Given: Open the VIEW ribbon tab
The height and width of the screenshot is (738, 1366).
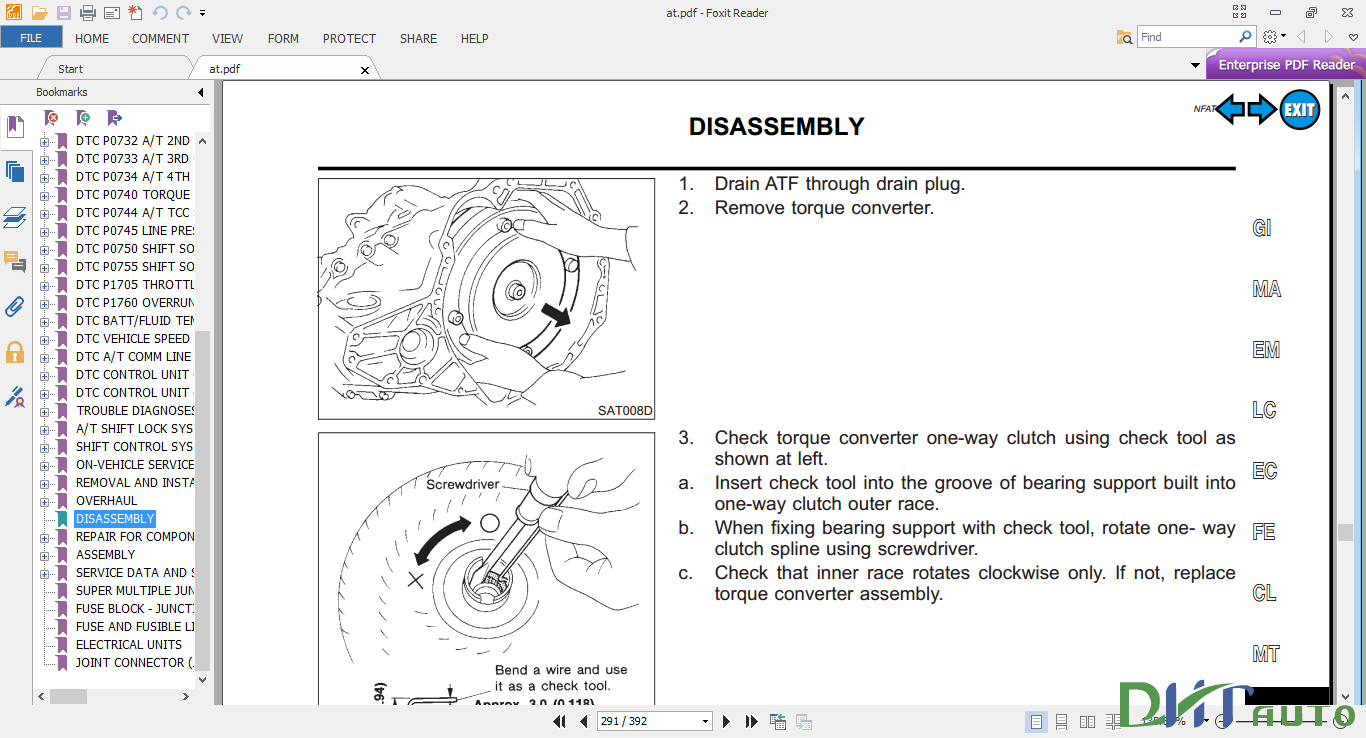Looking at the screenshot, I should 228,38.
